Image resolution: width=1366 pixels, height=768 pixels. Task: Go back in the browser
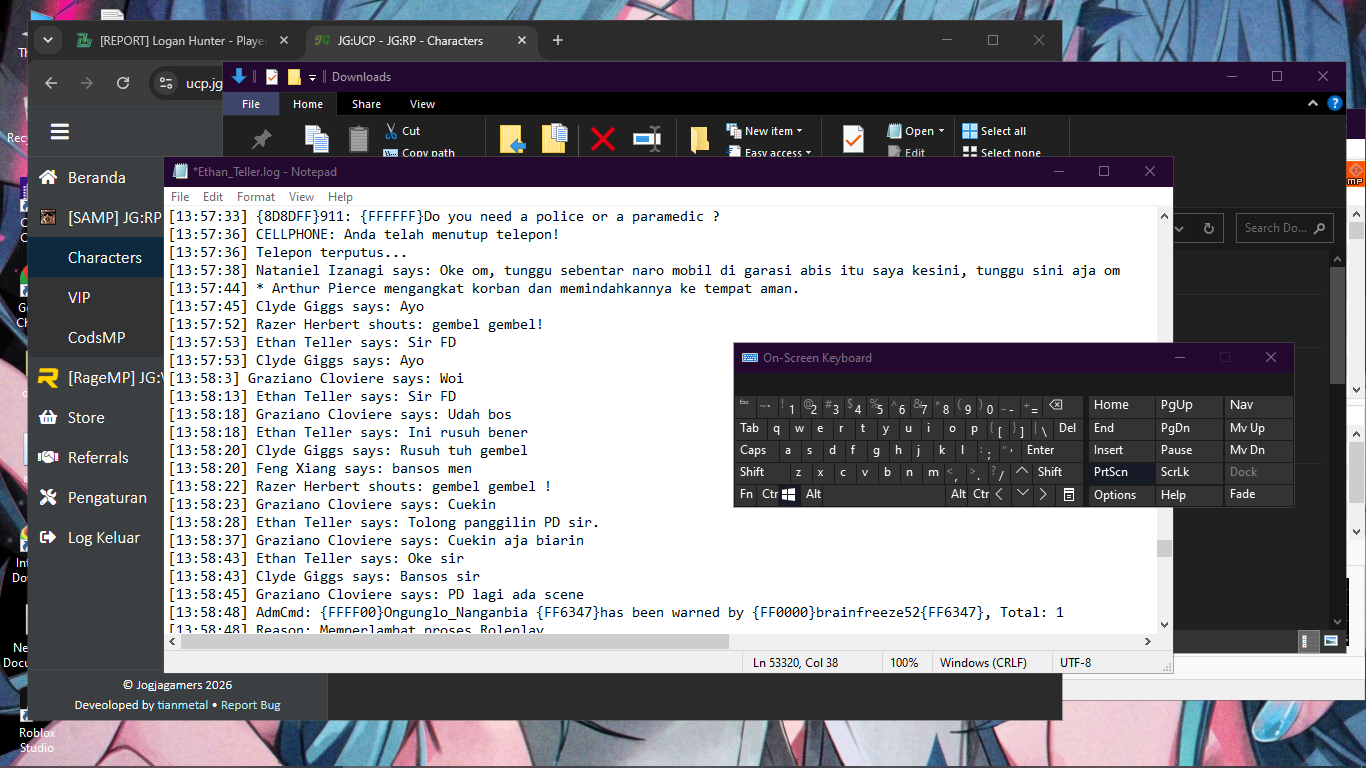51,83
